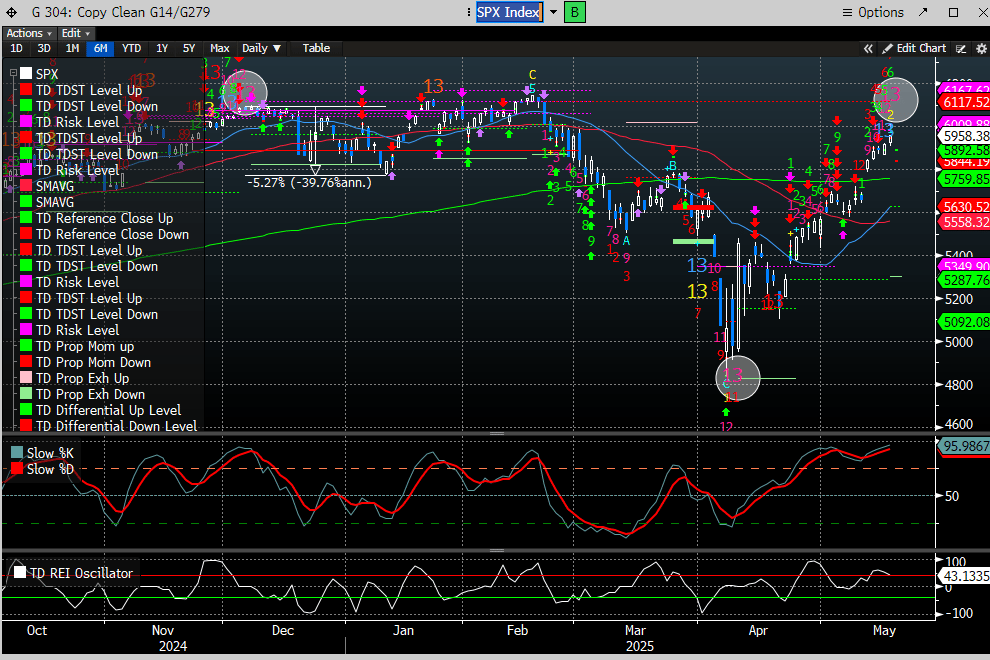
Task: Click the grip dots left of the SPX Index field
Action: coord(468,12)
